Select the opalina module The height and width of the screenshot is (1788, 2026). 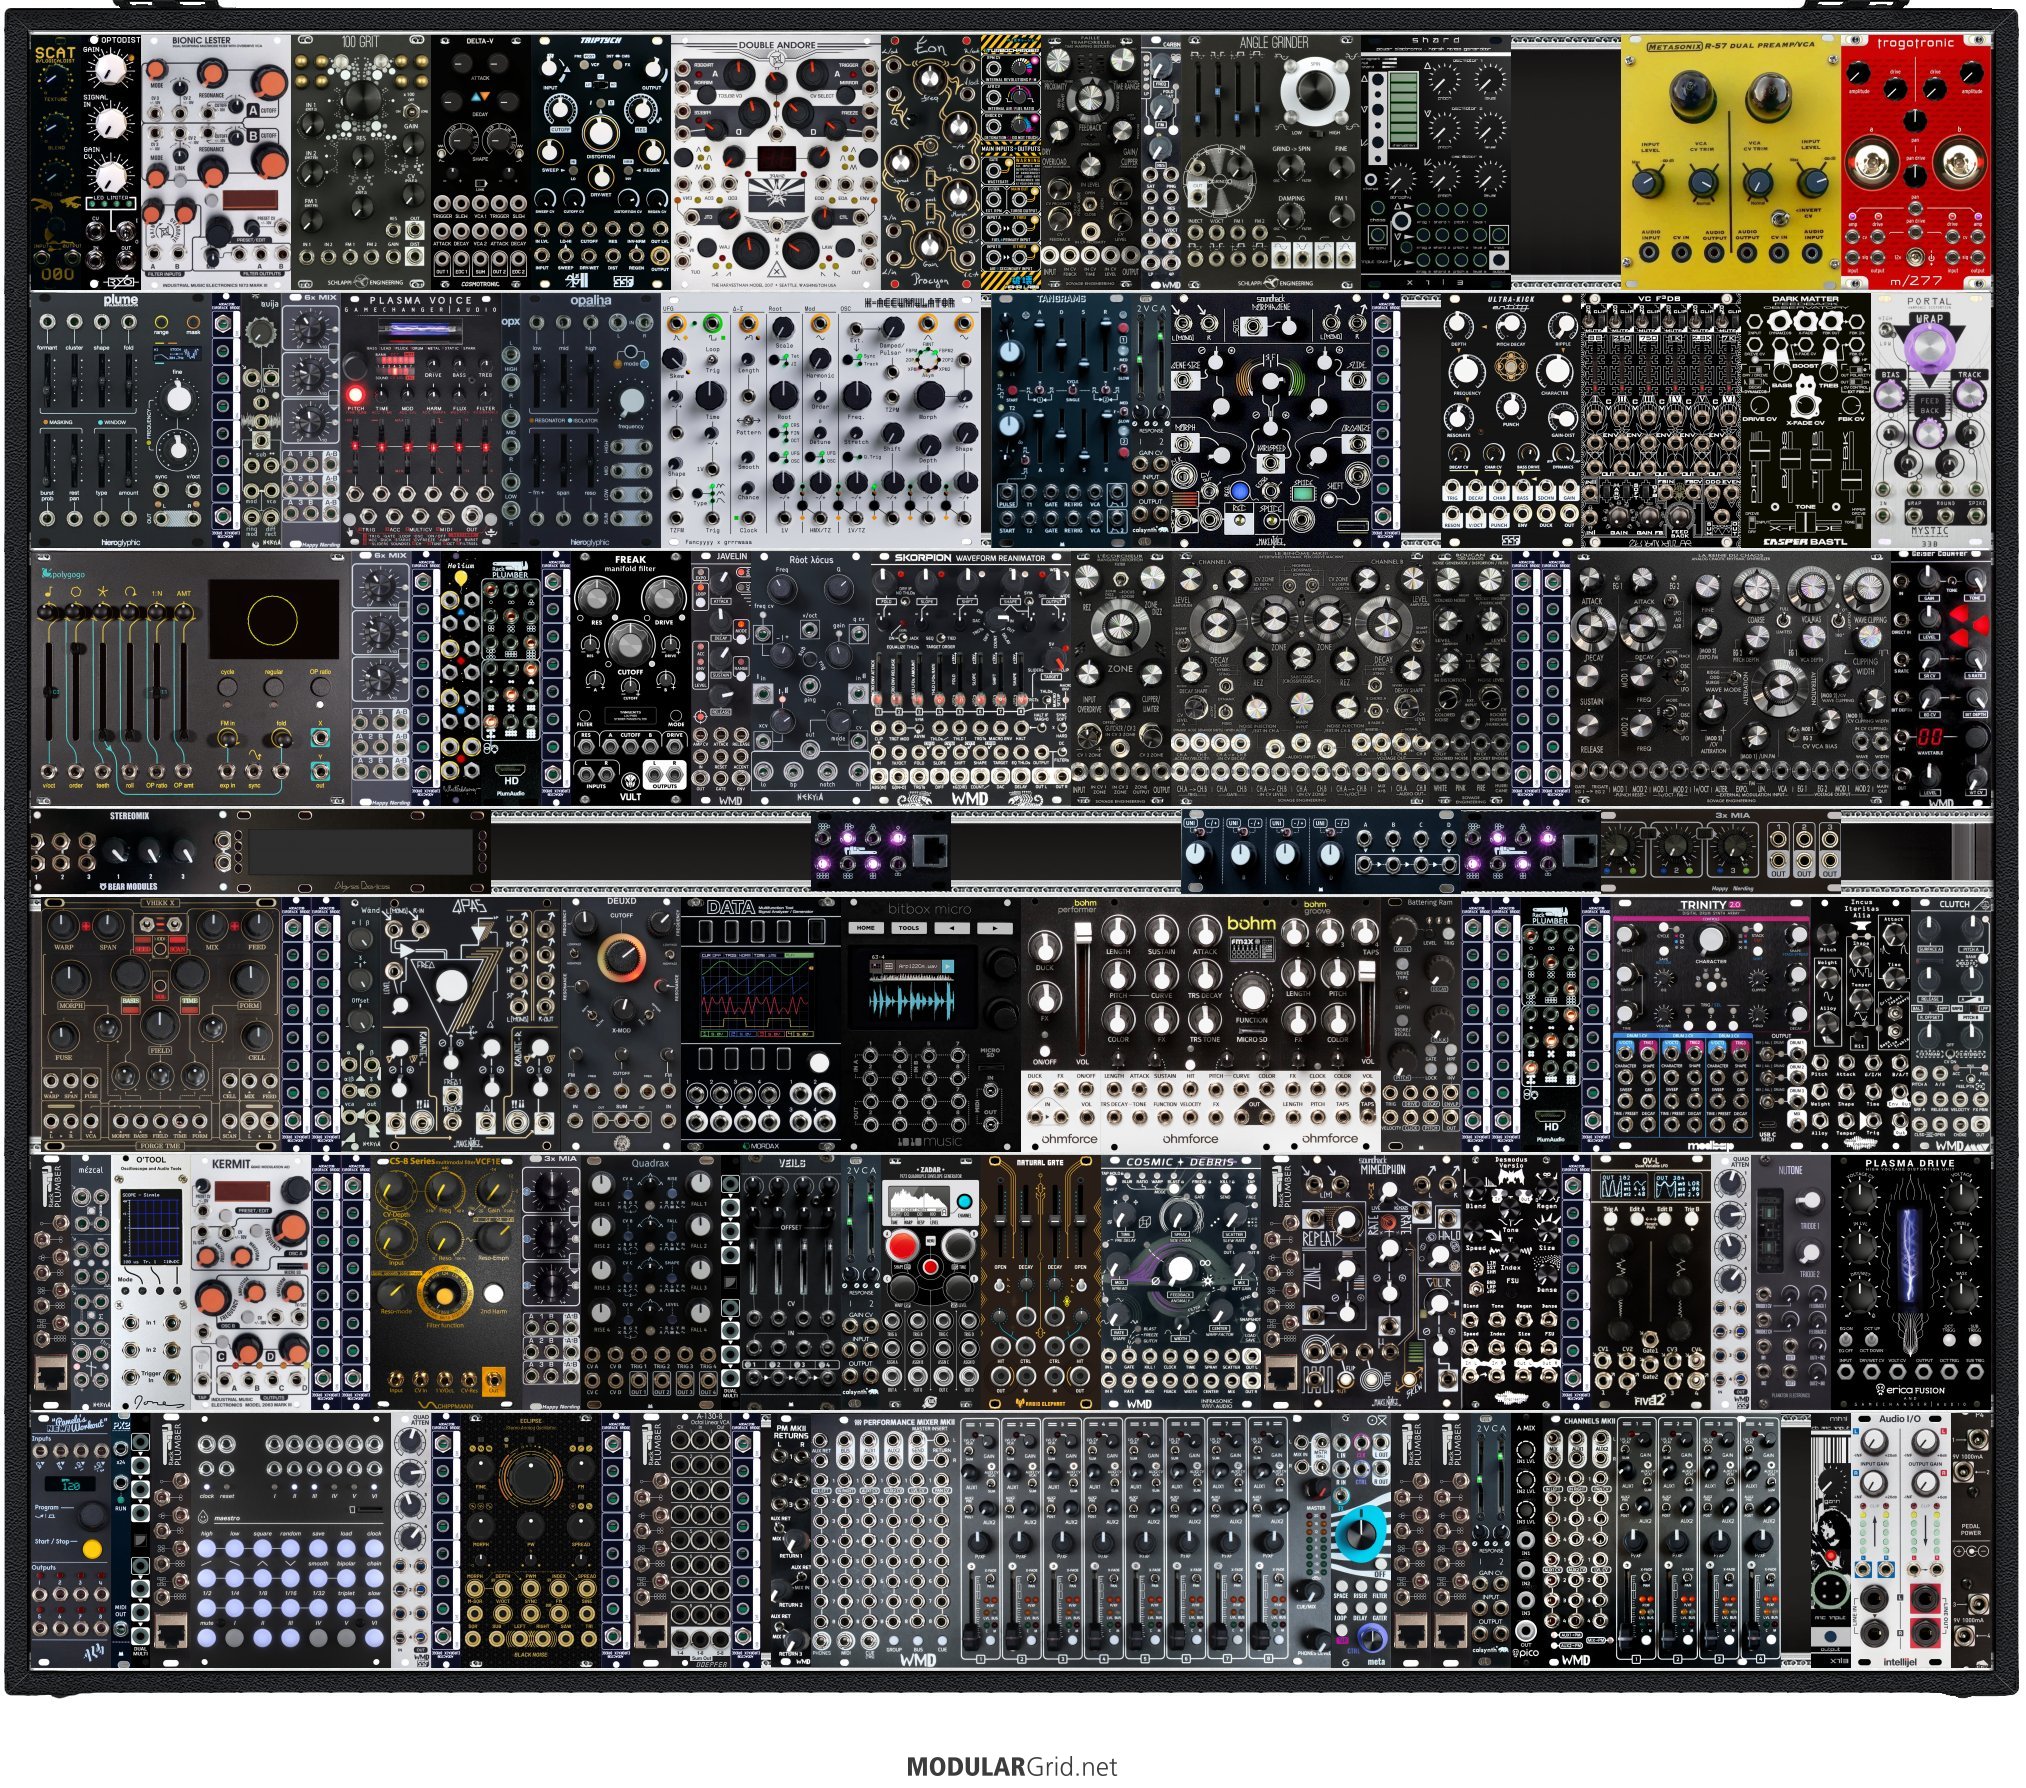click(591, 421)
